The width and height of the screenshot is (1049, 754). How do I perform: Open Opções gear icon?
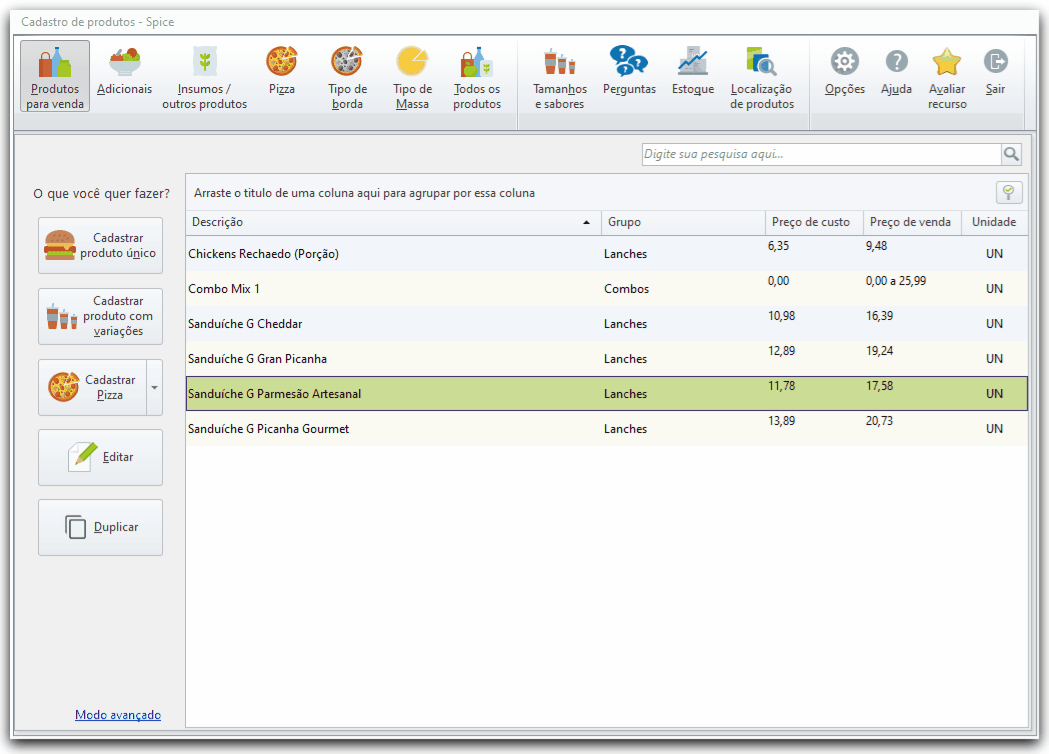pos(844,62)
